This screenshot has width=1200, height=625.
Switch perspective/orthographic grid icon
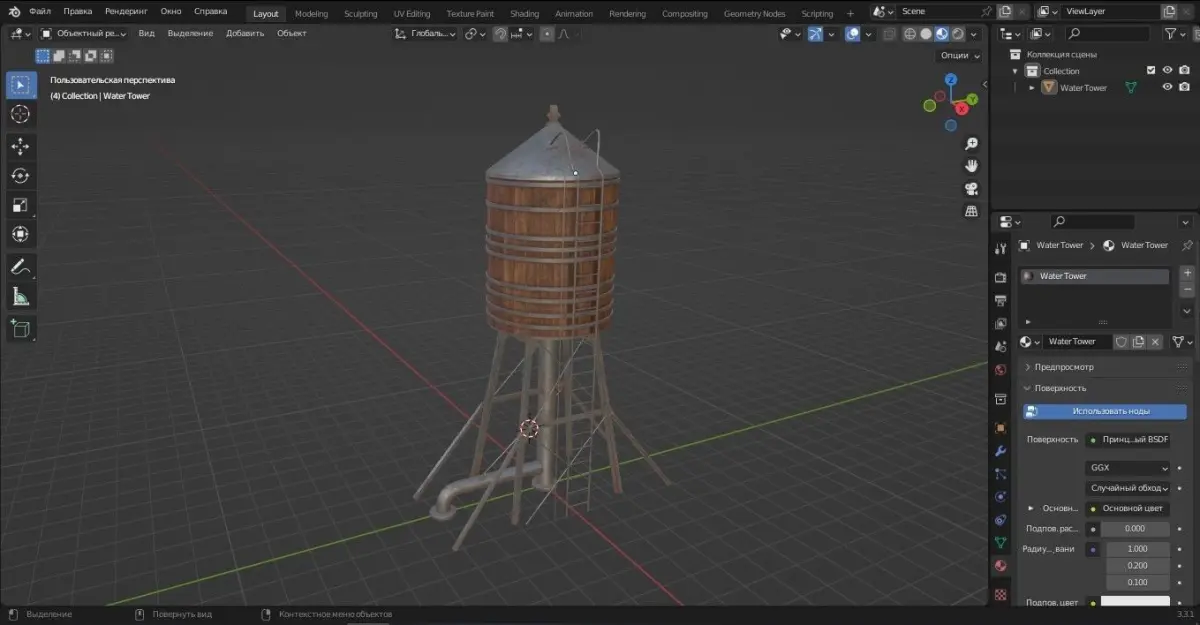point(970,211)
